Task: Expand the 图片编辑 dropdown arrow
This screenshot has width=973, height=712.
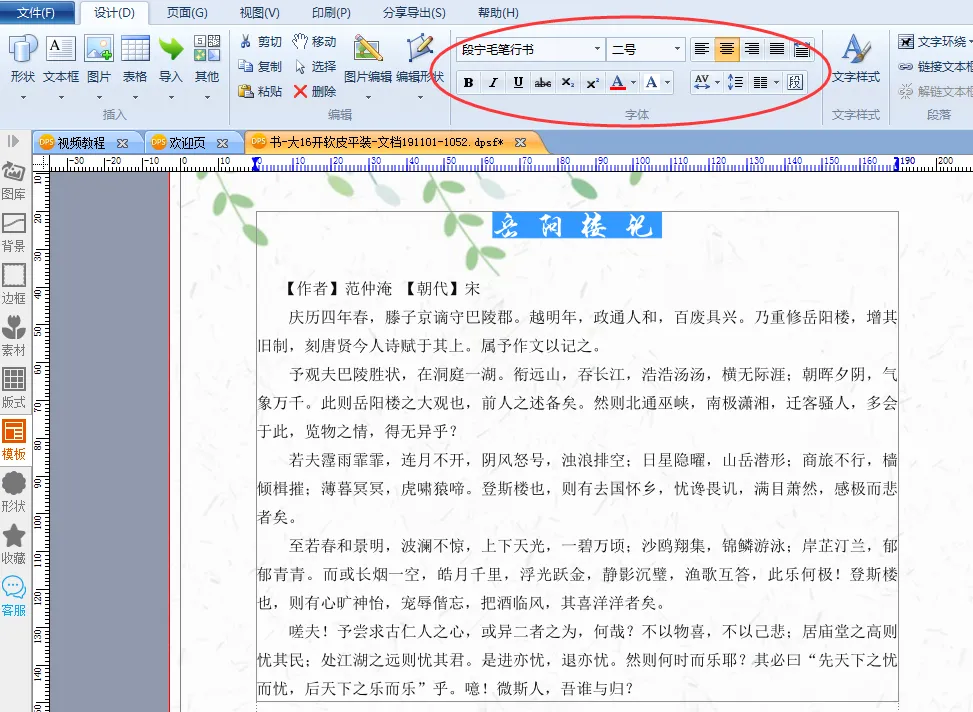Action: (368, 97)
